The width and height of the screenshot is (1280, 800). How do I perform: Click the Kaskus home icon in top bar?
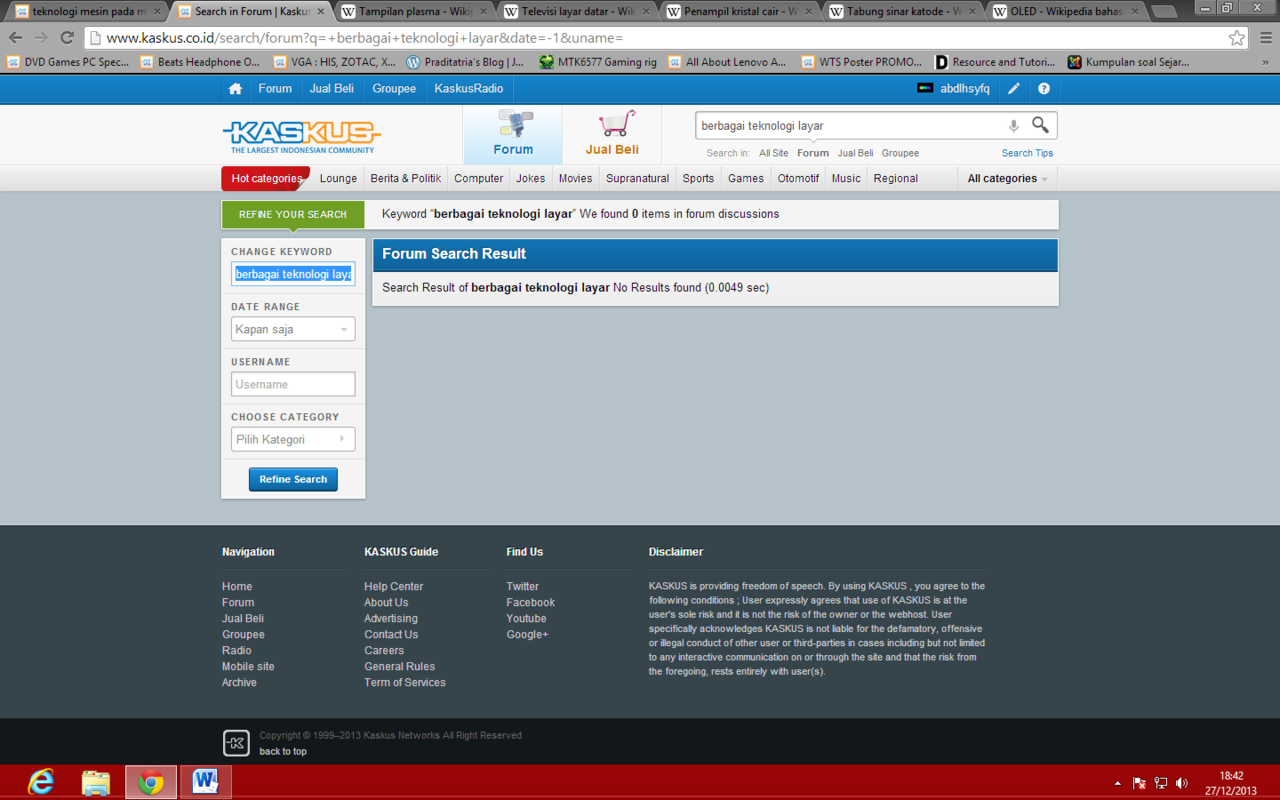pos(235,88)
